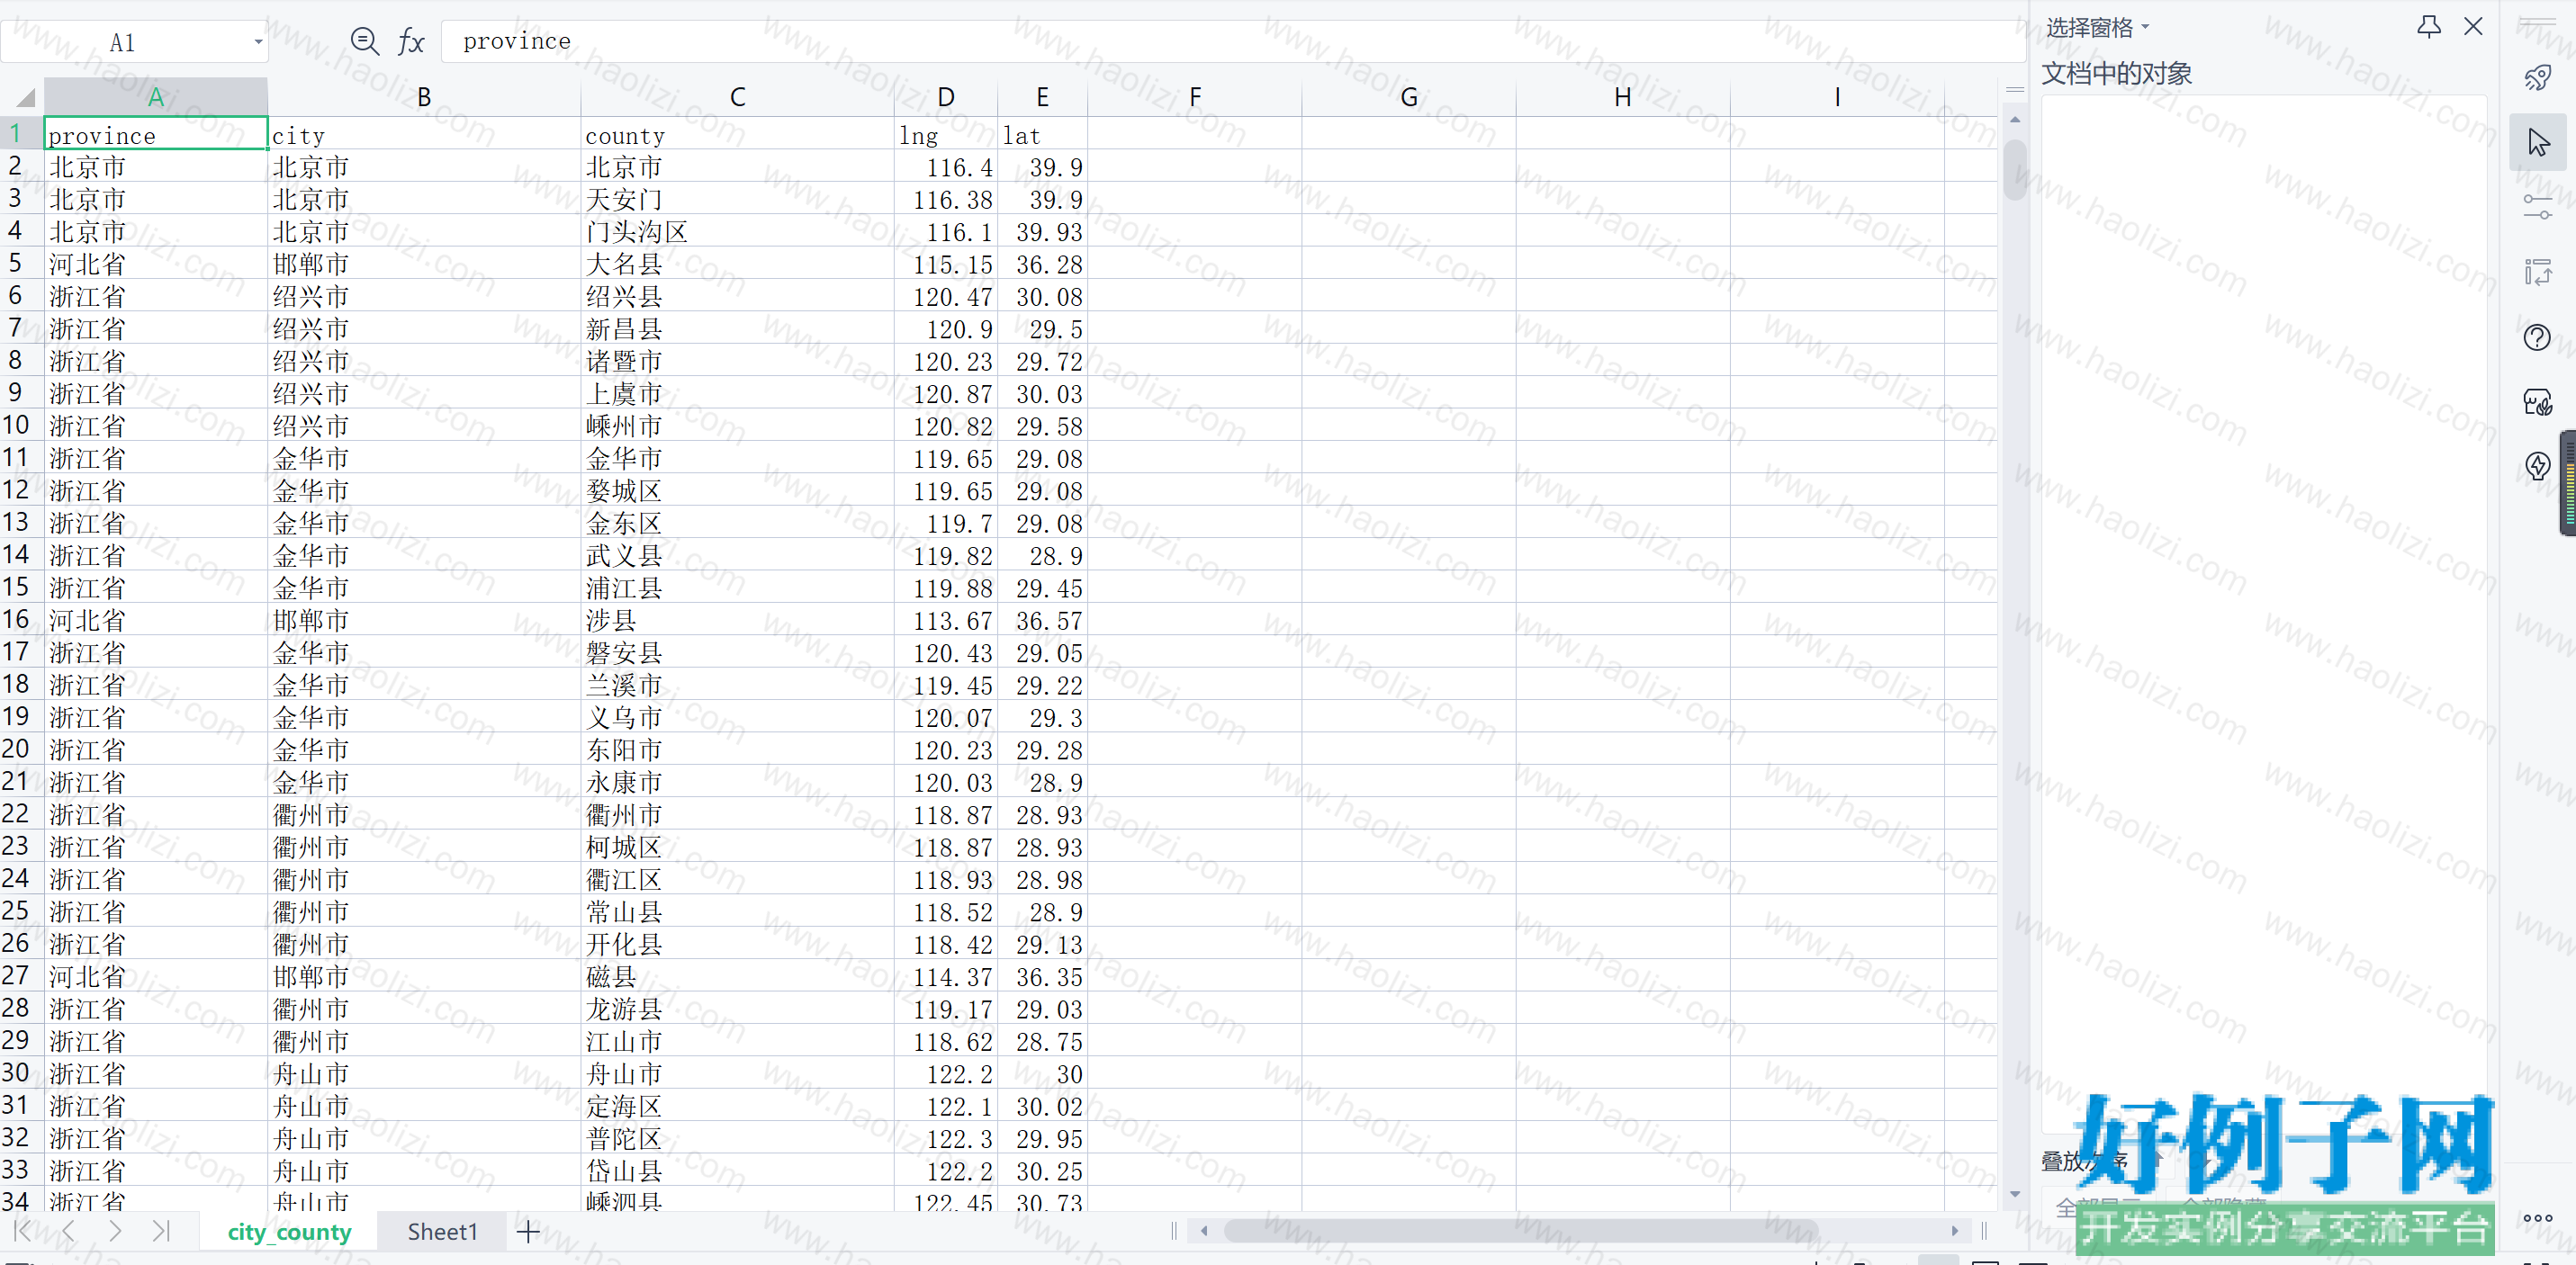Select '邯郸市' in row 16
2576x1265 pixels.
click(424, 620)
